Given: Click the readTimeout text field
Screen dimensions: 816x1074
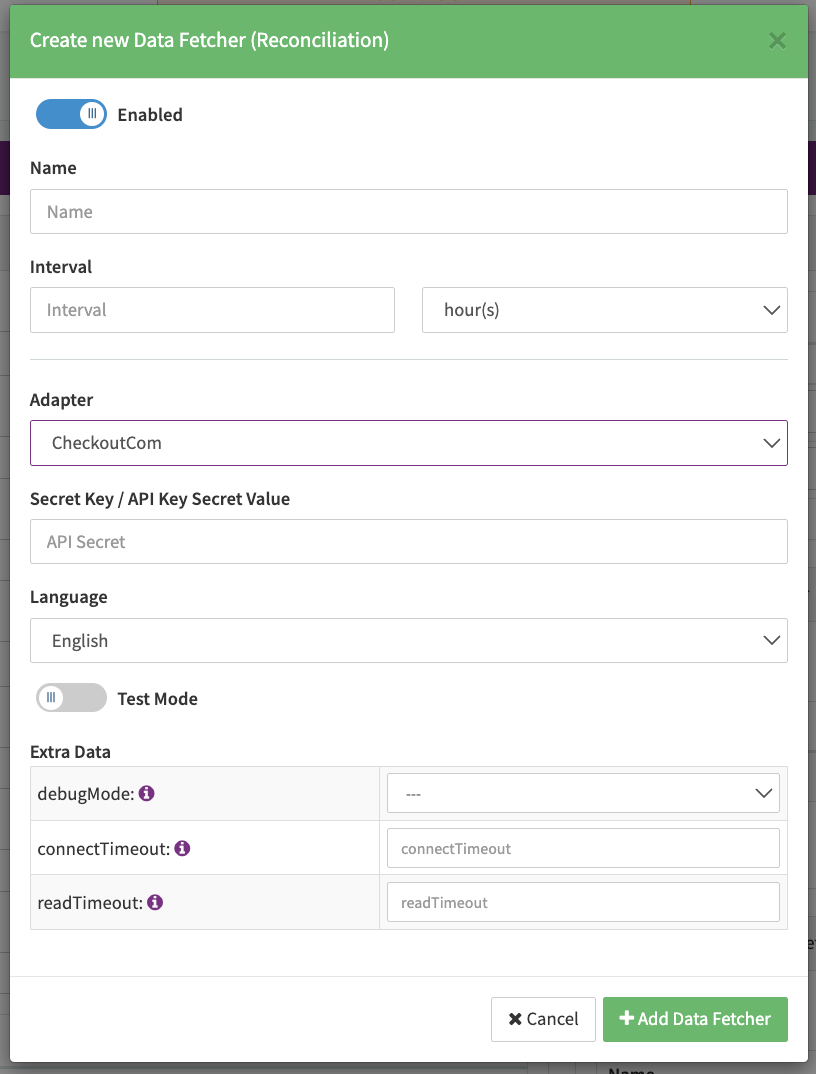Looking at the screenshot, I should (582, 902).
